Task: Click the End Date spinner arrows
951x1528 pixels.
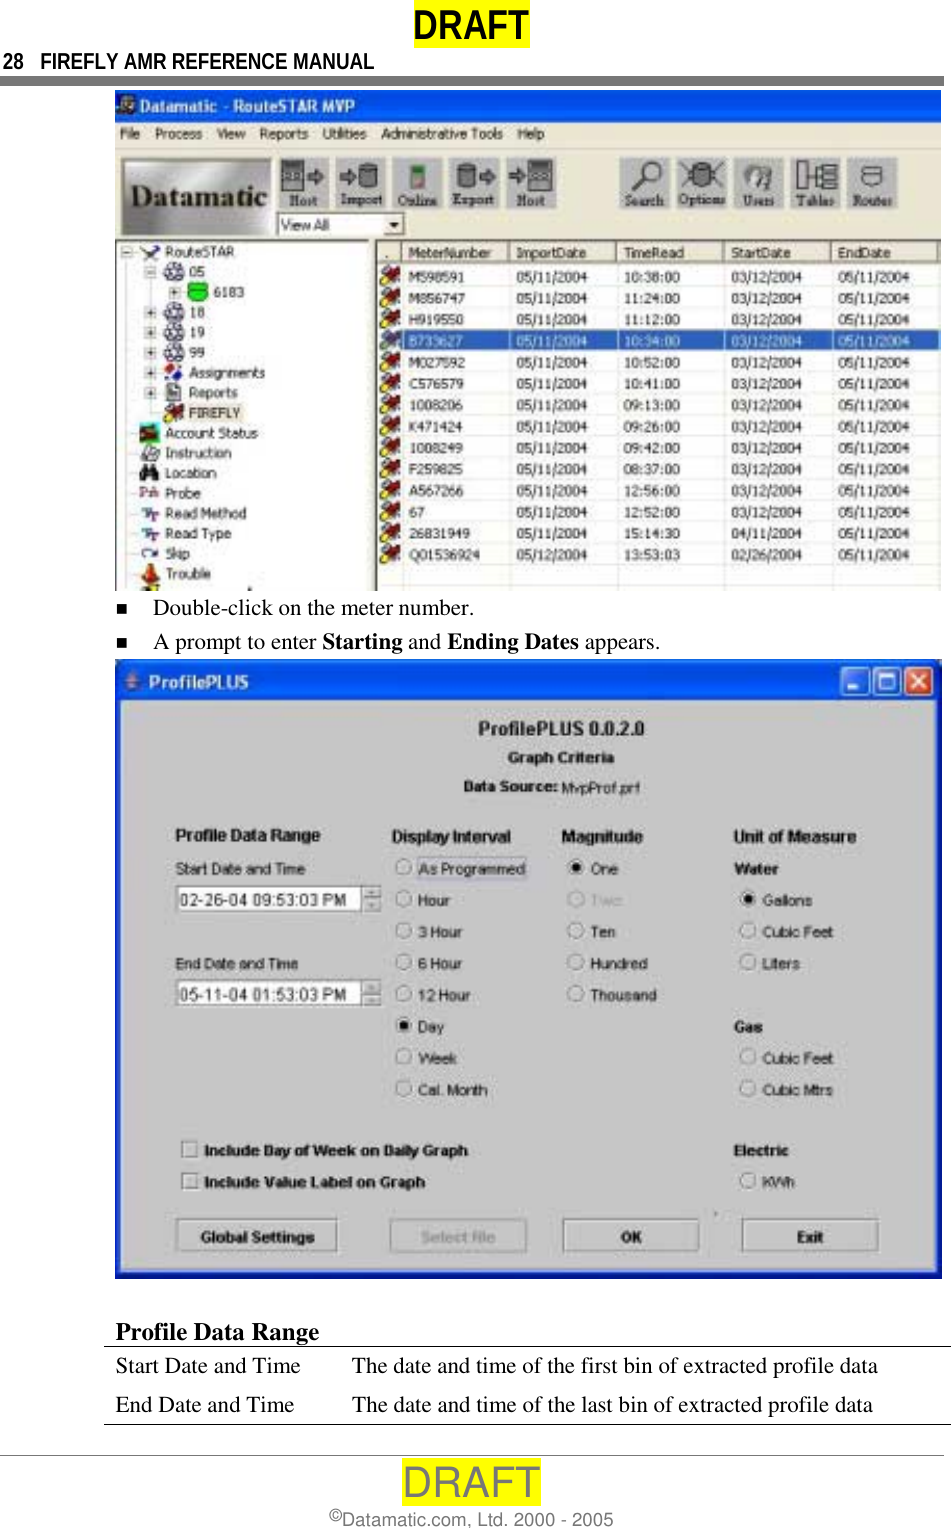Action: coord(372,994)
